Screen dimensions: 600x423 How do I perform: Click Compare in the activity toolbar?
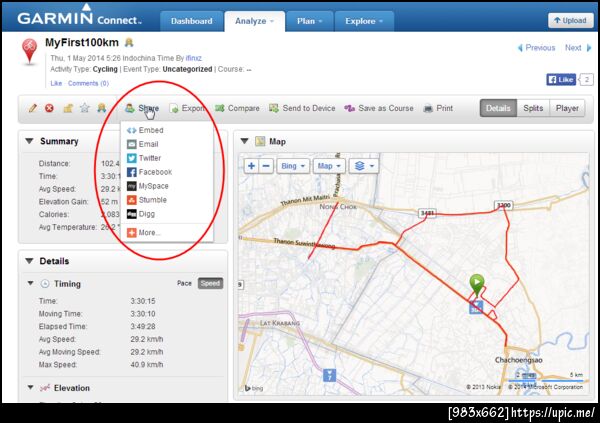click(x=237, y=108)
